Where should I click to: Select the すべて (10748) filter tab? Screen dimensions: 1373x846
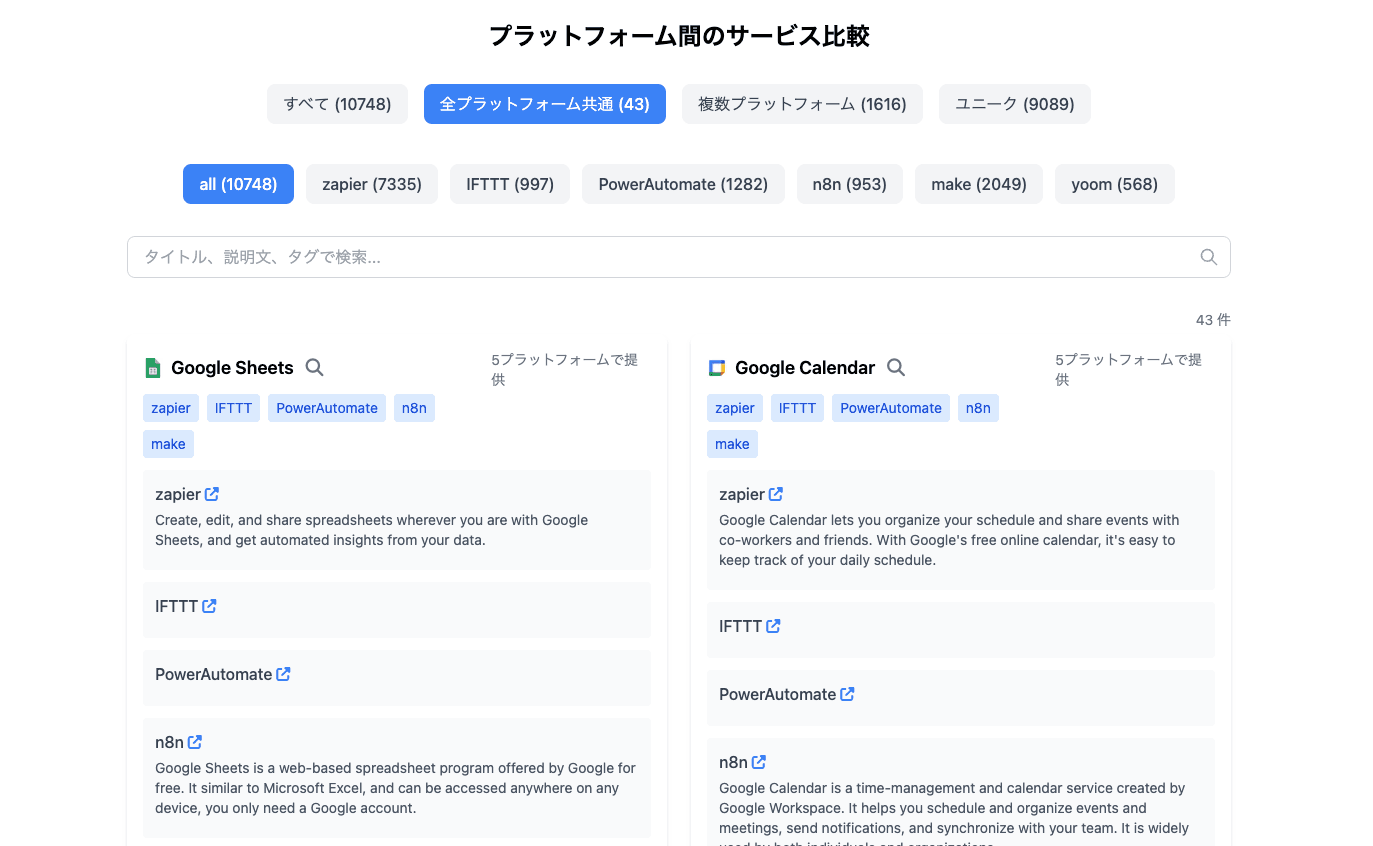coord(337,104)
